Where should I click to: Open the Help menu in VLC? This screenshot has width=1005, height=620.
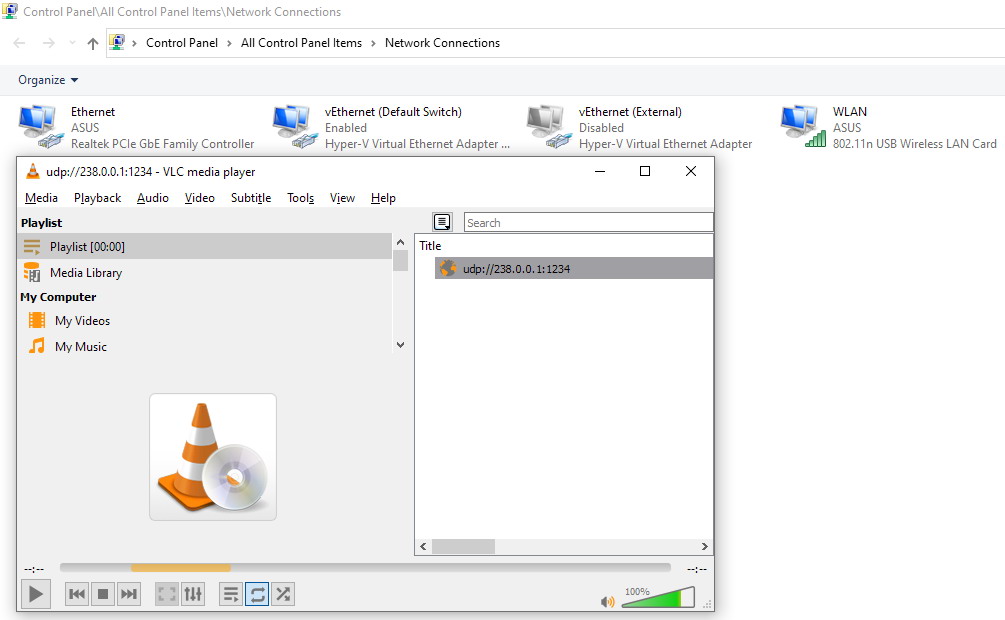(383, 198)
